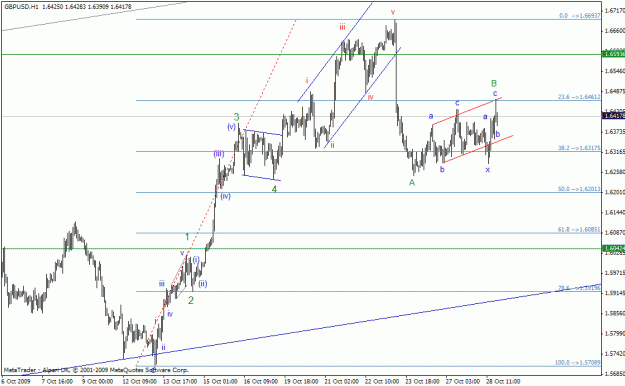Select the '38.2 -->1.63175' Fibonacci label

[579, 148]
